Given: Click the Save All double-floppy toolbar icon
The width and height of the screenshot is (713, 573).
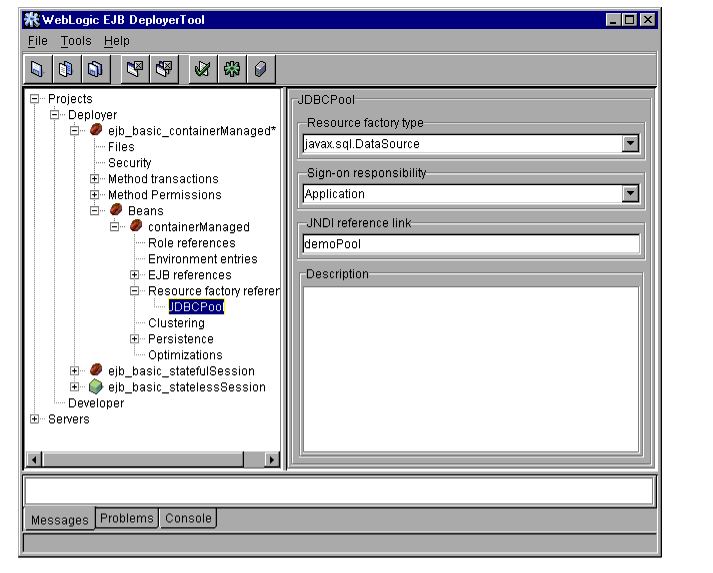Looking at the screenshot, I should [95, 69].
